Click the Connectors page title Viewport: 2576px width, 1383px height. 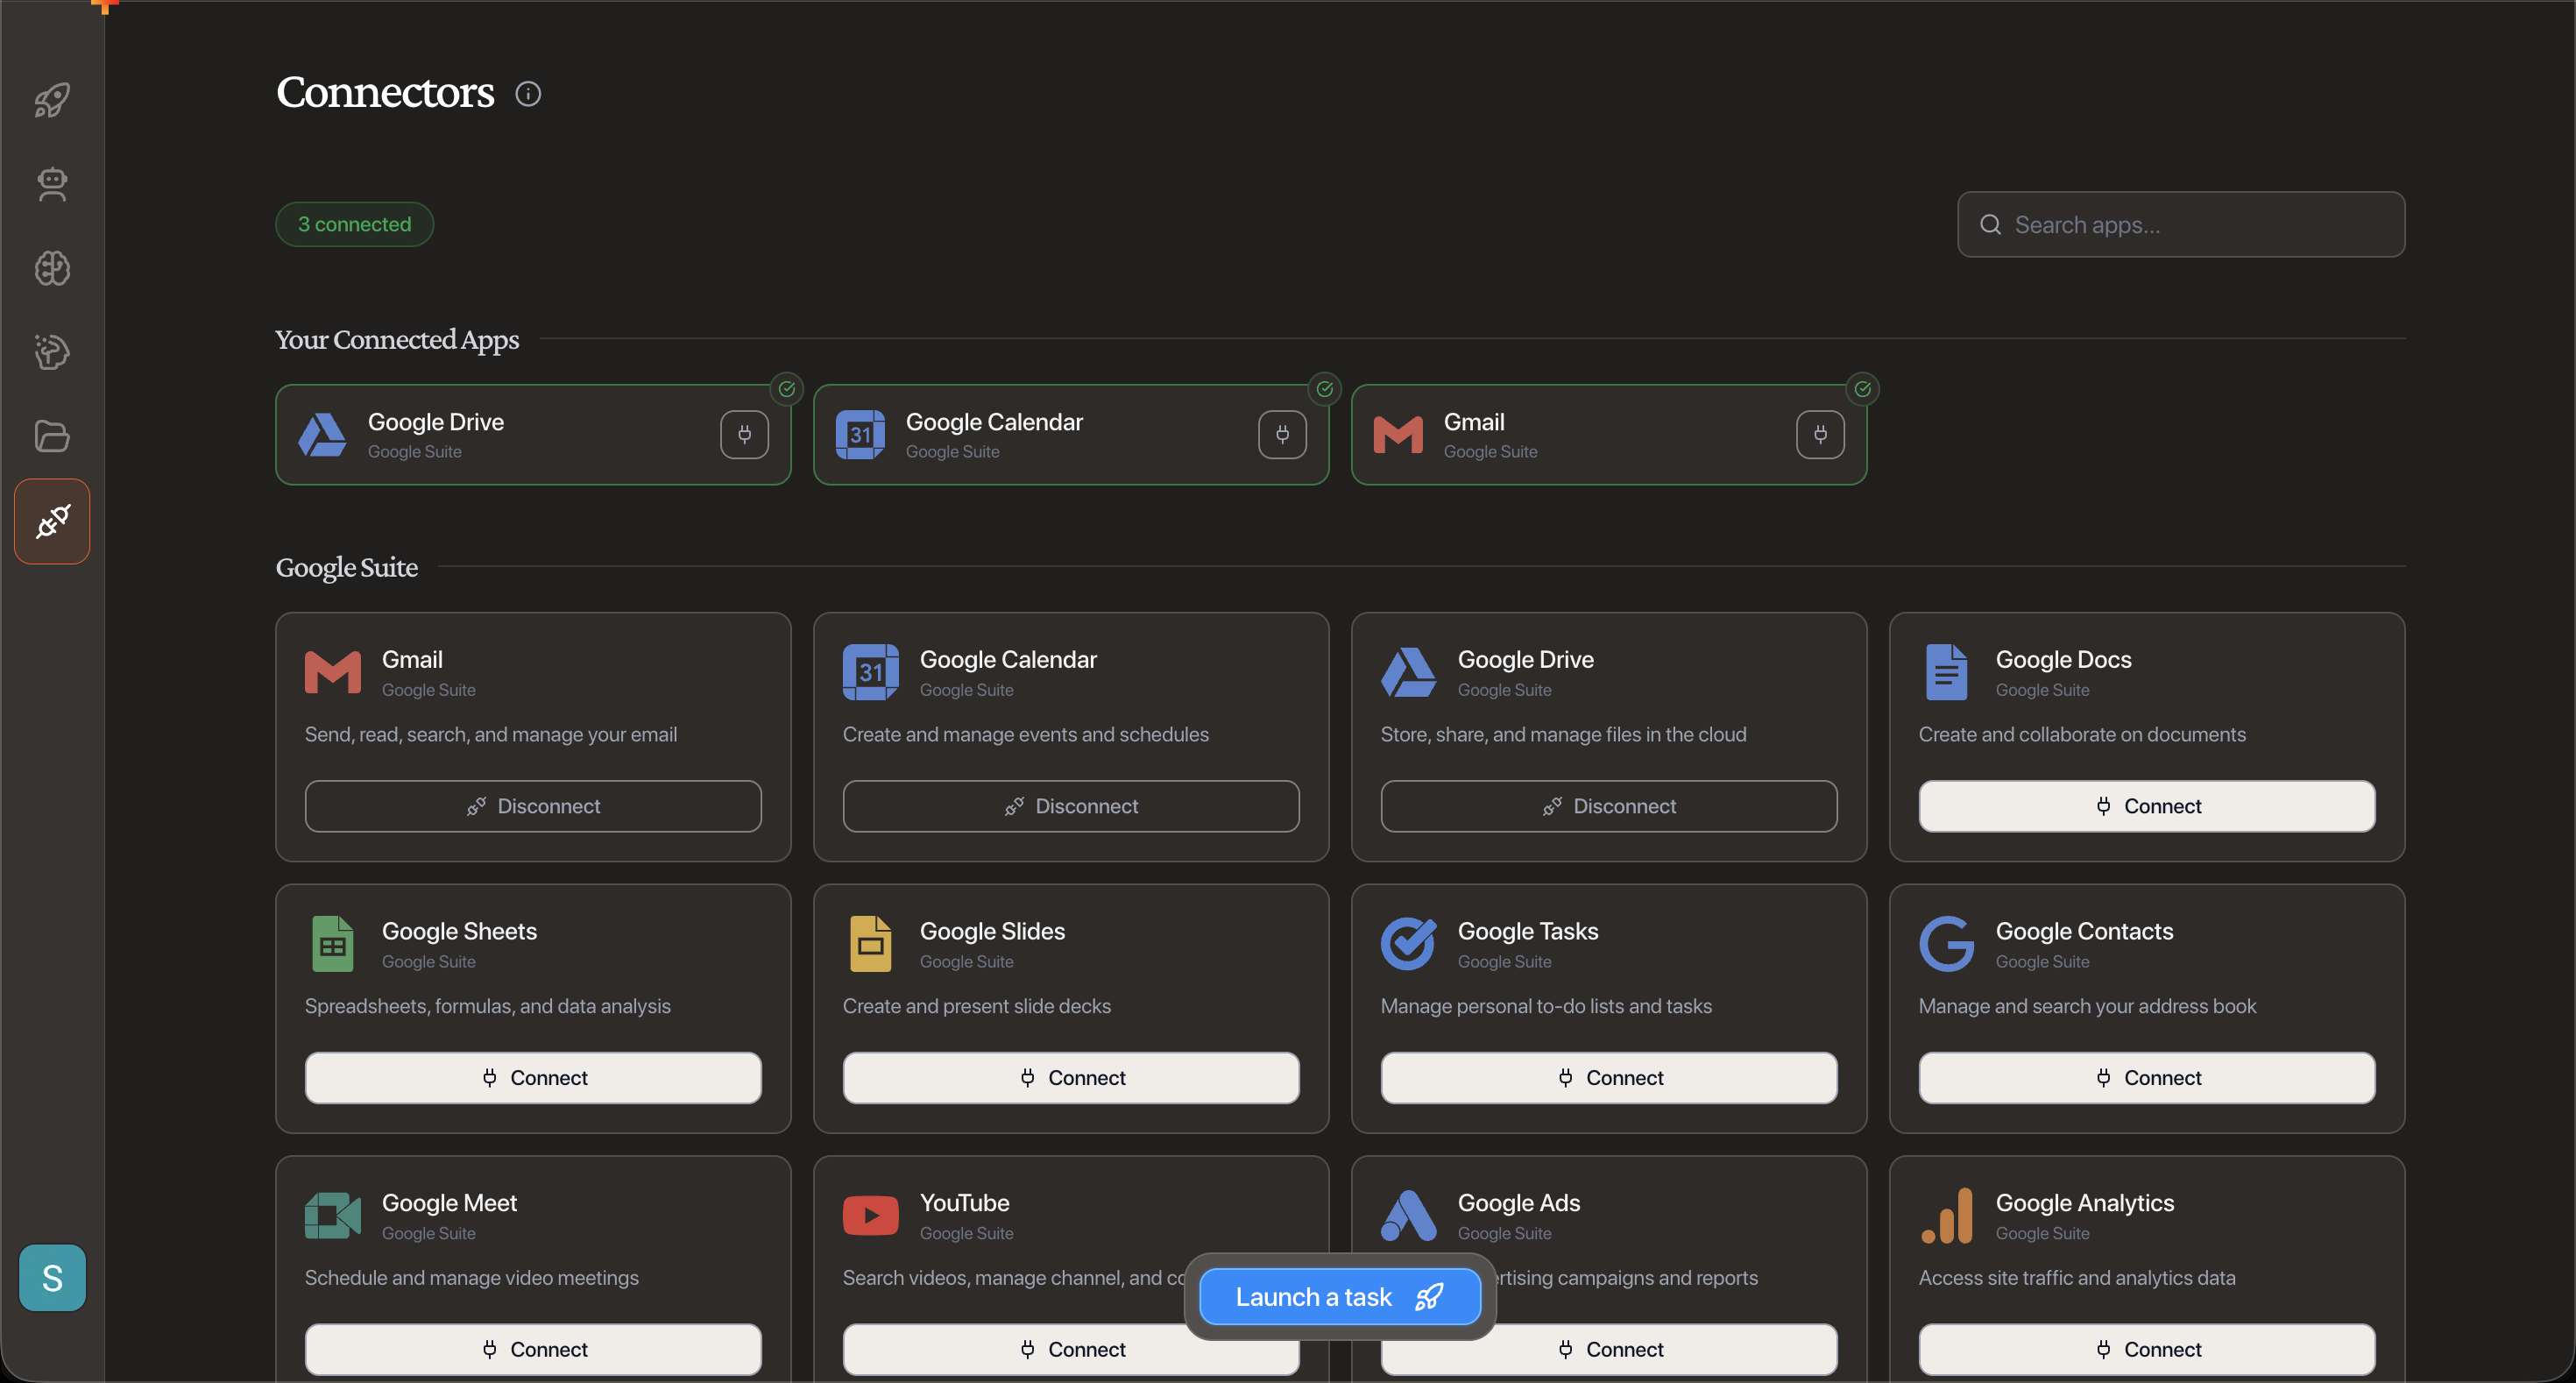(x=385, y=92)
